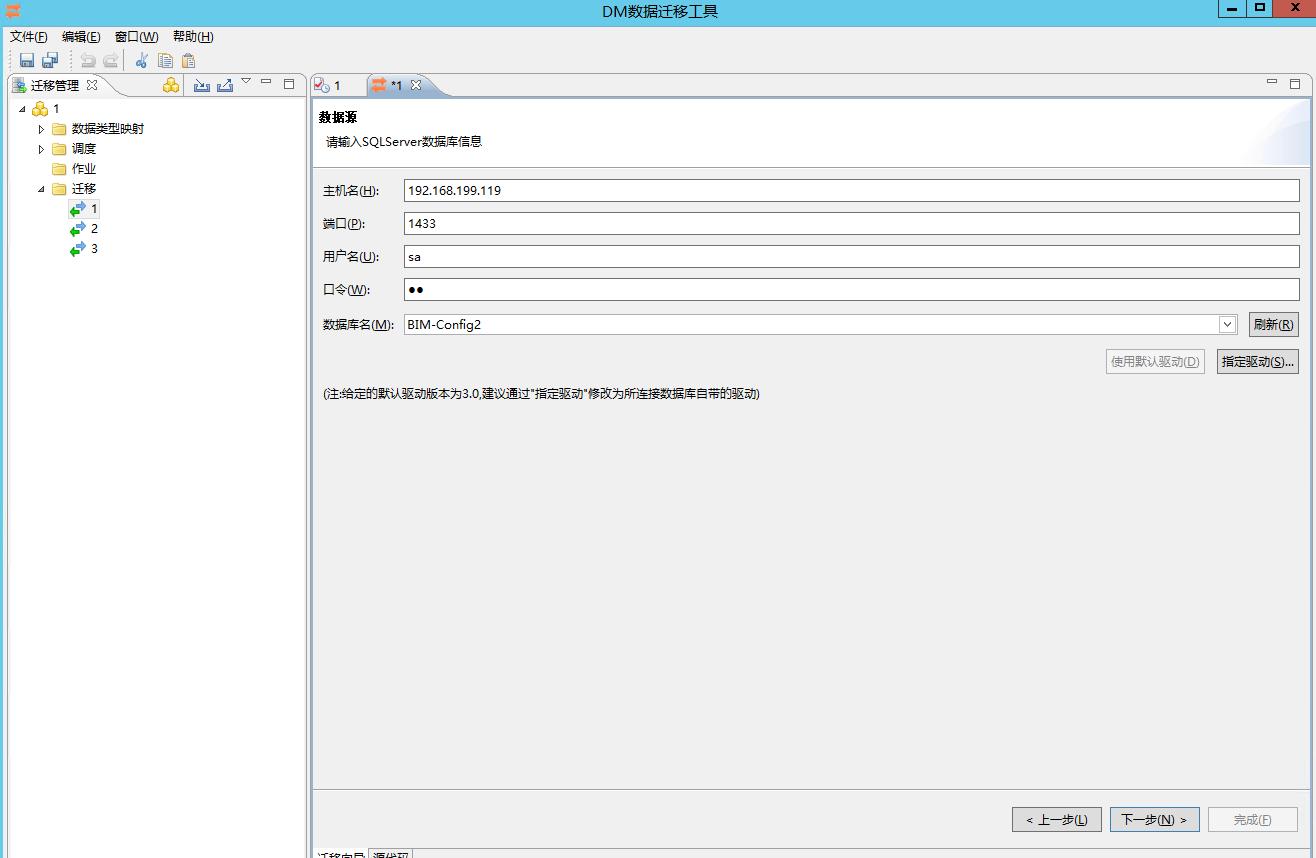Close the *1 editor tab
This screenshot has height=858, width=1316.
click(416, 85)
